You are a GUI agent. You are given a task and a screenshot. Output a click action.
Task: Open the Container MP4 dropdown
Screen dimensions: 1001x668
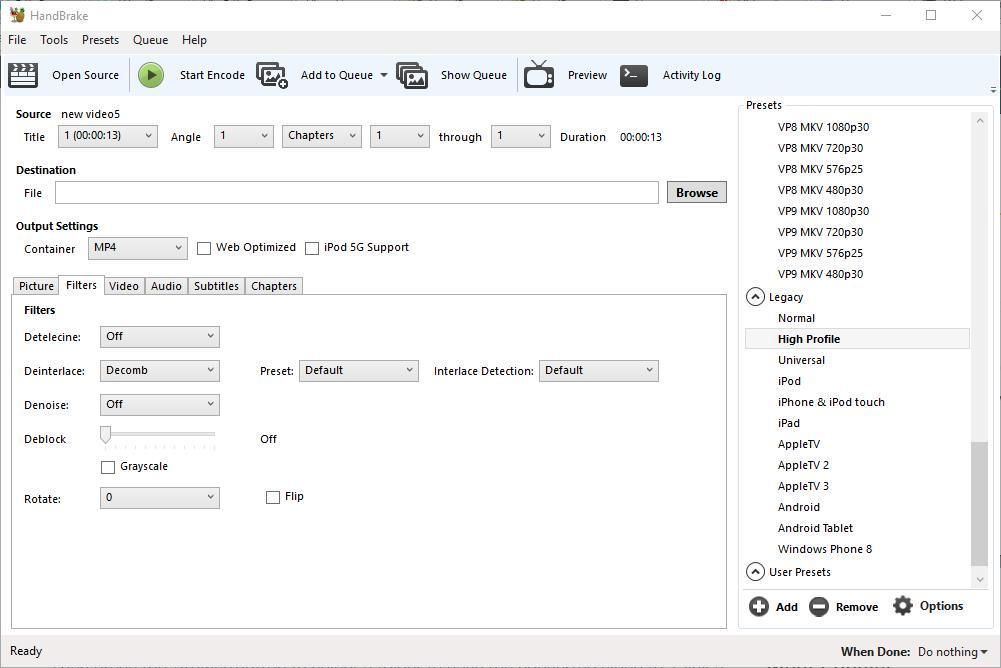click(x=138, y=248)
